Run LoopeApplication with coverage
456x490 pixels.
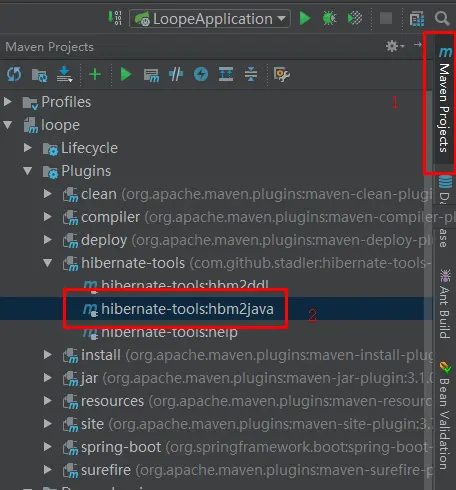coord(355,18)
